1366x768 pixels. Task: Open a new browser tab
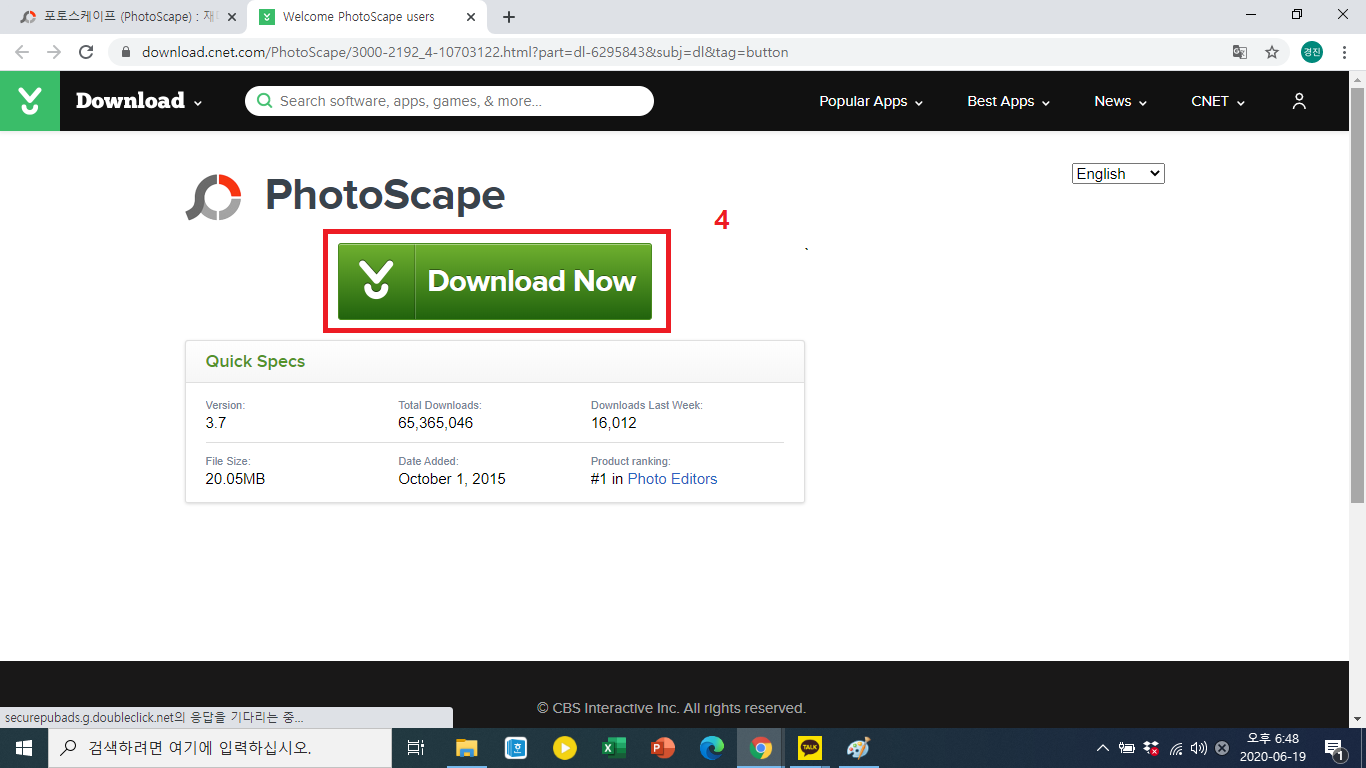tap(509, 17)
